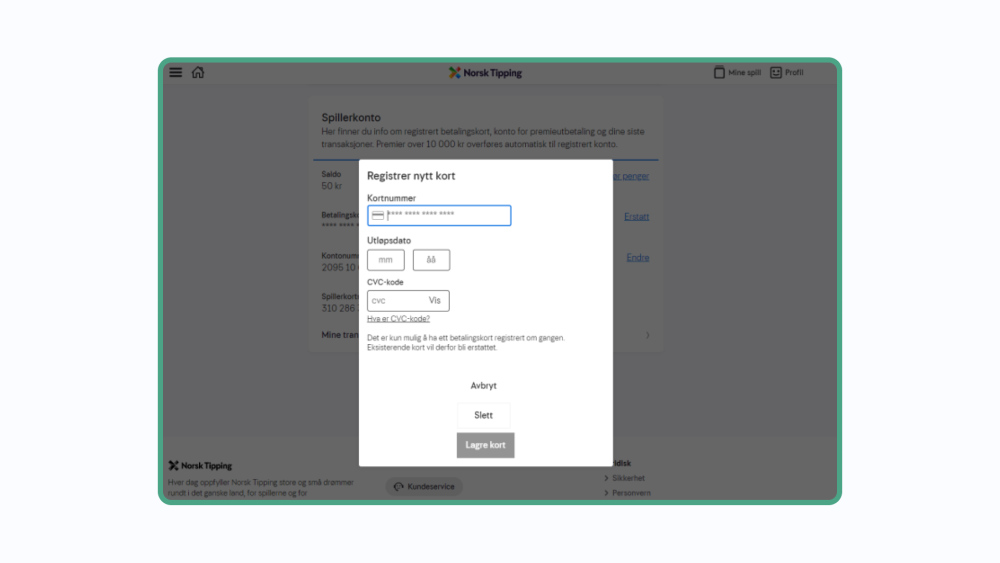This screenshot has height=563, width=1000.
Task: Click the Kundeservice headset button
Action: click(424, 486)
